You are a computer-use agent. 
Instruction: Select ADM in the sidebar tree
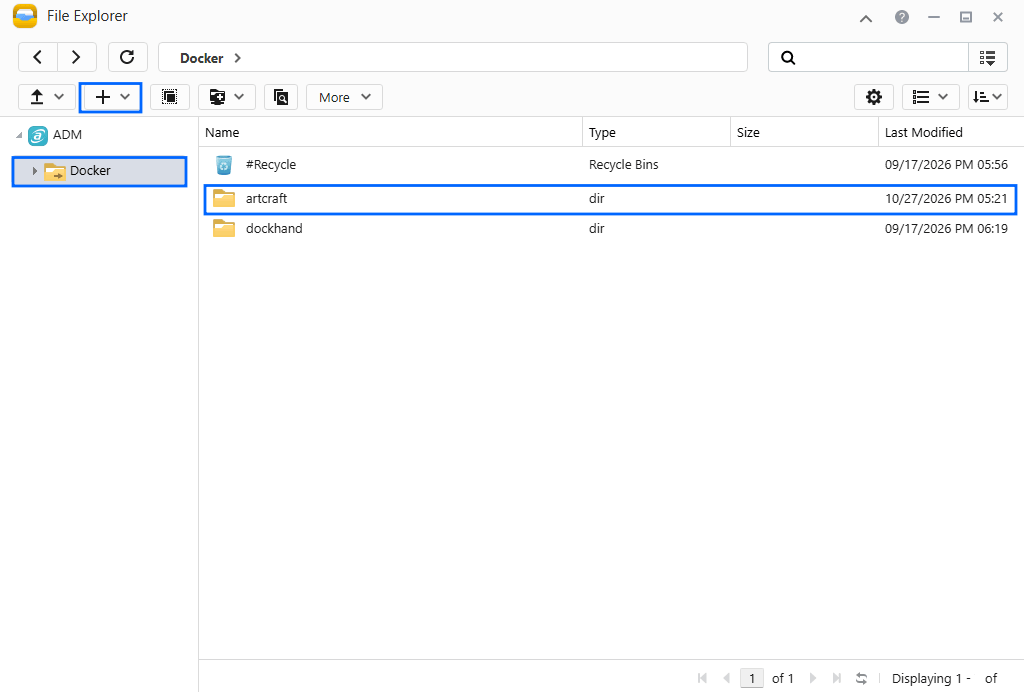[67, 135]
